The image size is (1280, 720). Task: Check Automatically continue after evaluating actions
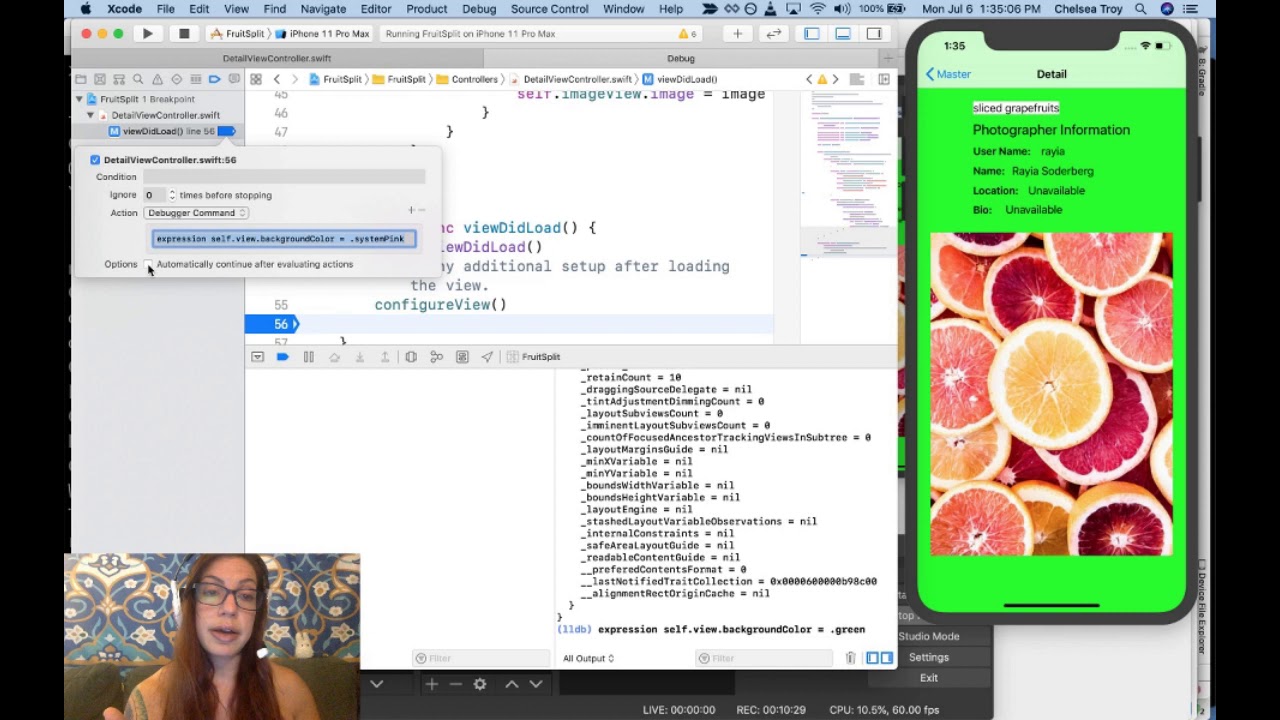coord(148,264)
